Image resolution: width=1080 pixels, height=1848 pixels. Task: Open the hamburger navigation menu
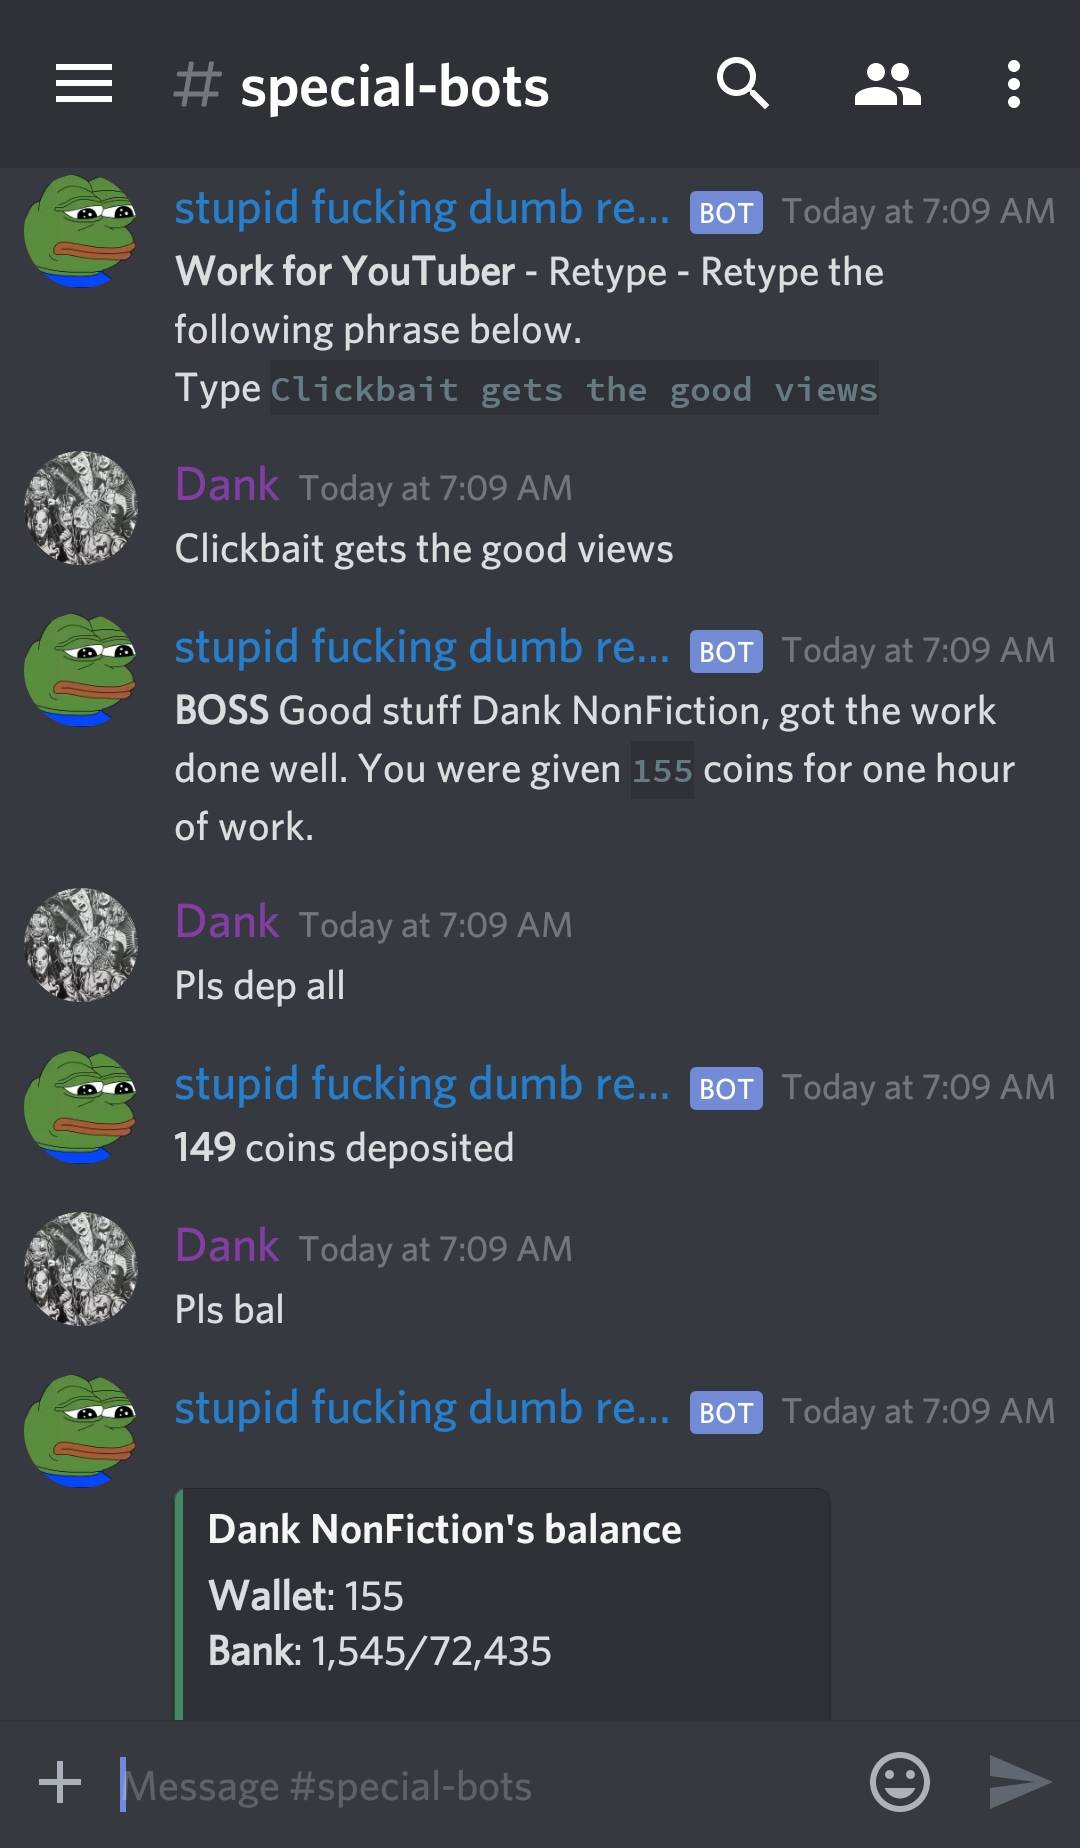[x=83, y=84]
